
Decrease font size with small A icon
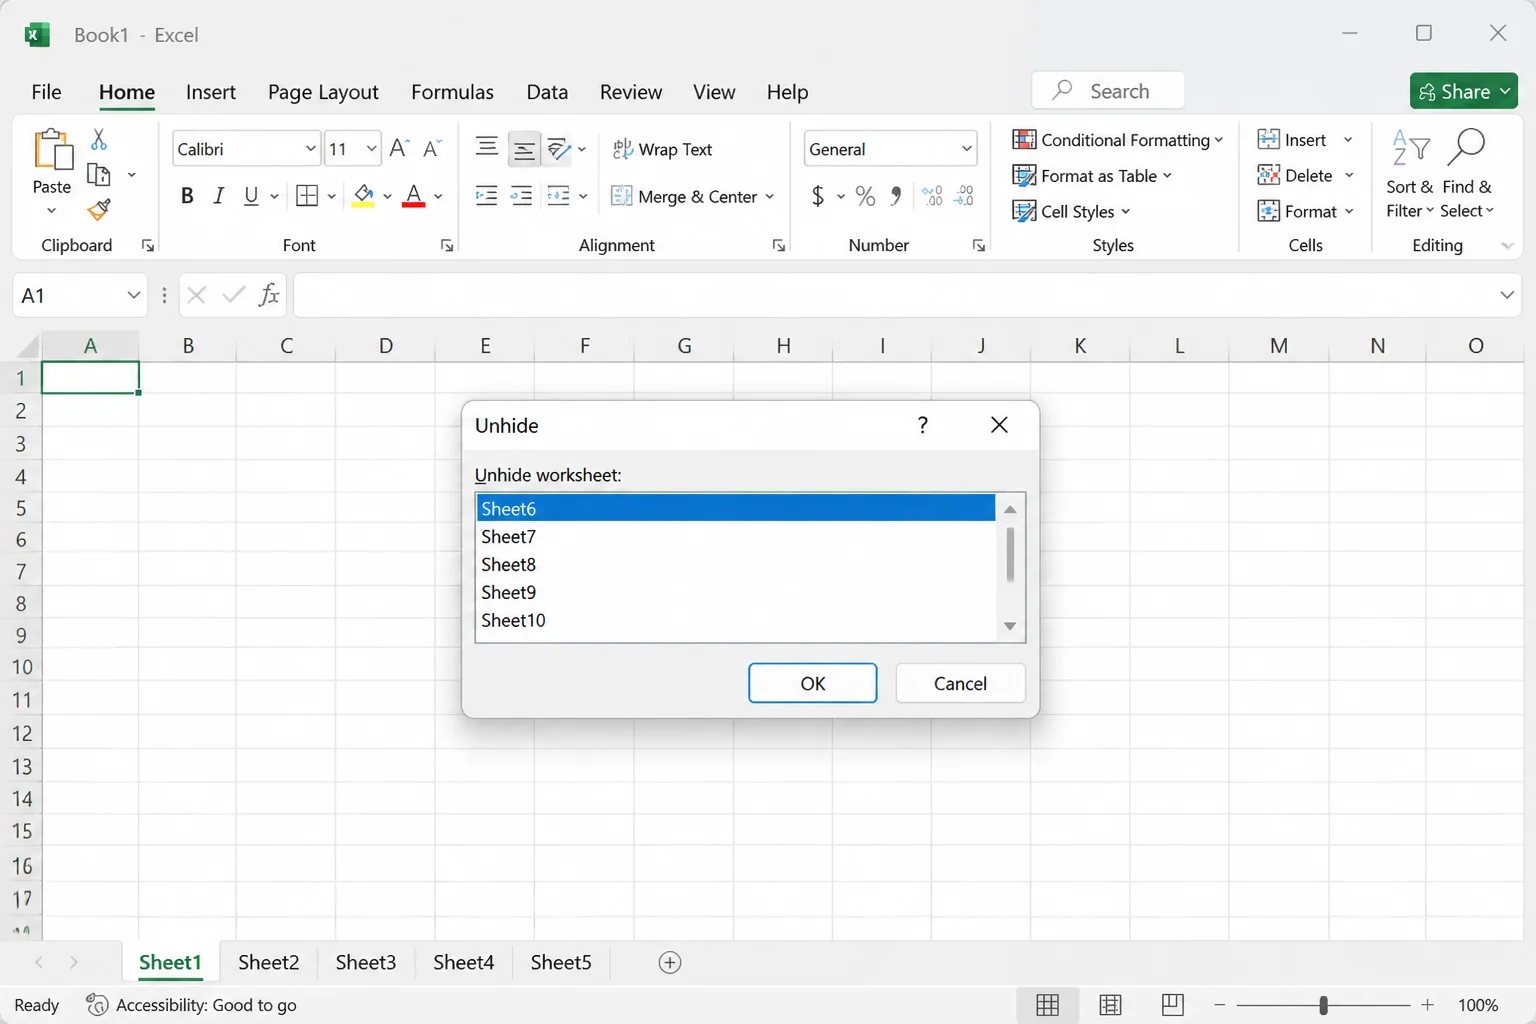(x=432, y=149)
